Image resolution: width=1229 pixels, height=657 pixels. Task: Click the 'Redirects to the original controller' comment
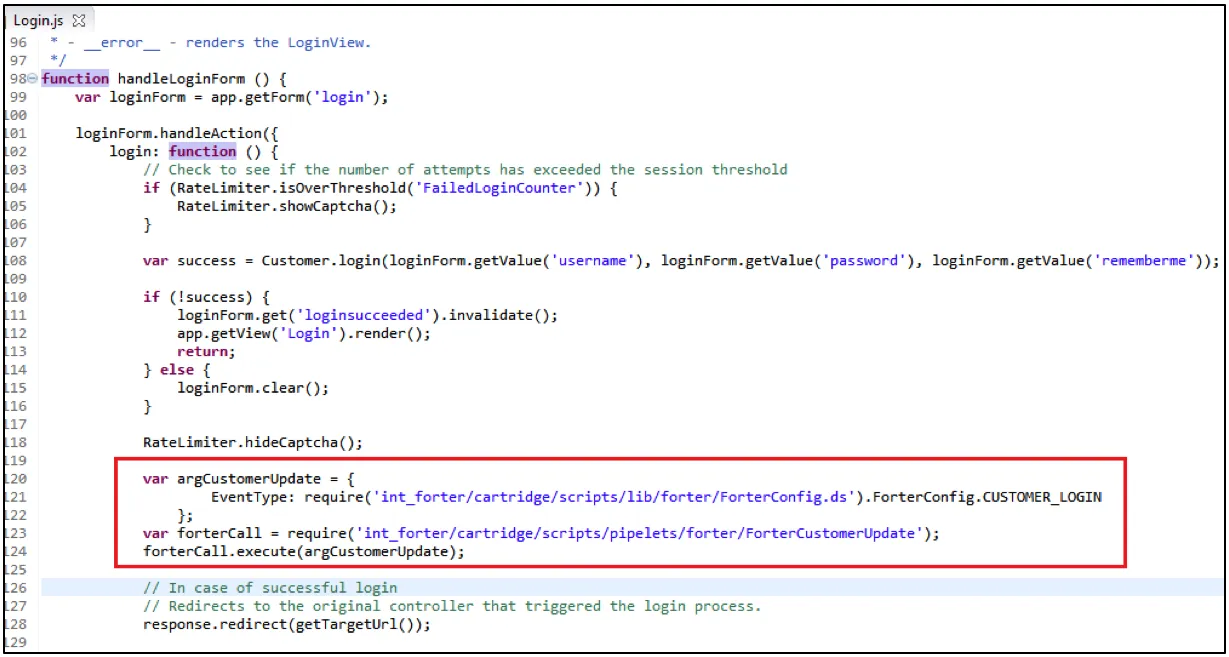[x=452, y=606]
